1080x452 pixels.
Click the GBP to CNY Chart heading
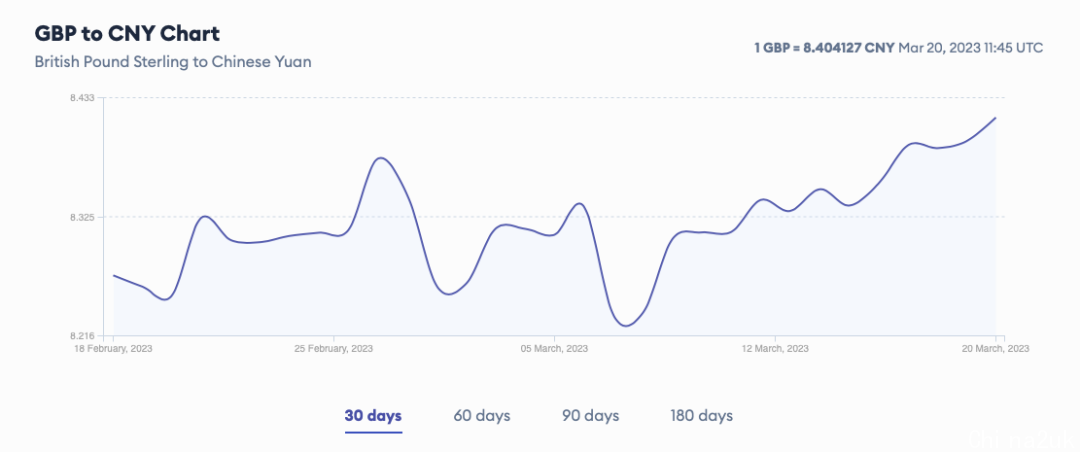(x=127, y=33)
